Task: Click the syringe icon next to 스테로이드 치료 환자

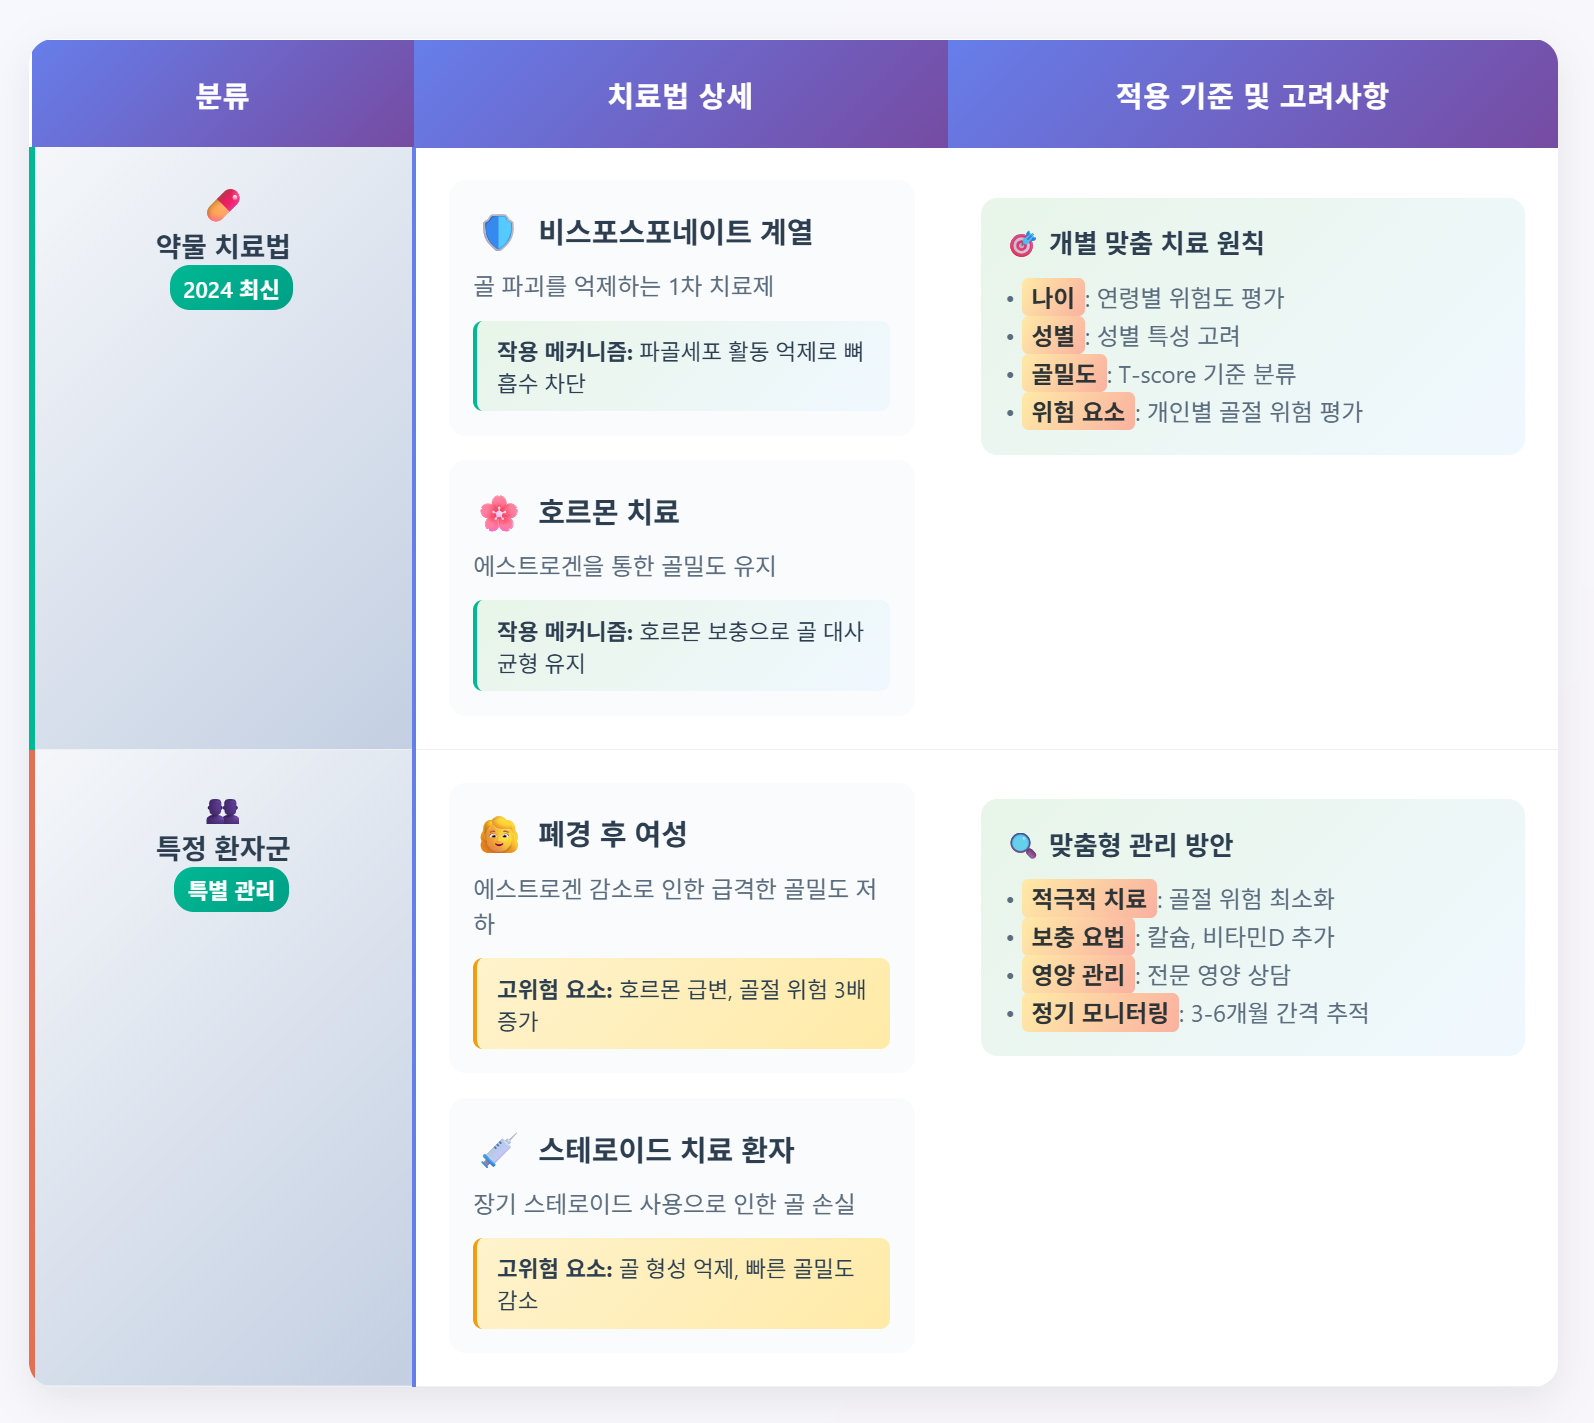Action: (499, 1151)
